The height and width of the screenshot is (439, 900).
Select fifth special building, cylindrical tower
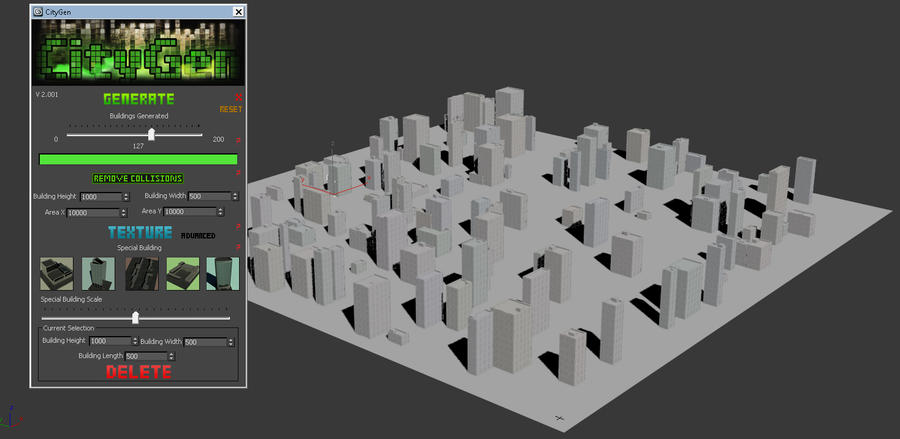click(223, 274)
